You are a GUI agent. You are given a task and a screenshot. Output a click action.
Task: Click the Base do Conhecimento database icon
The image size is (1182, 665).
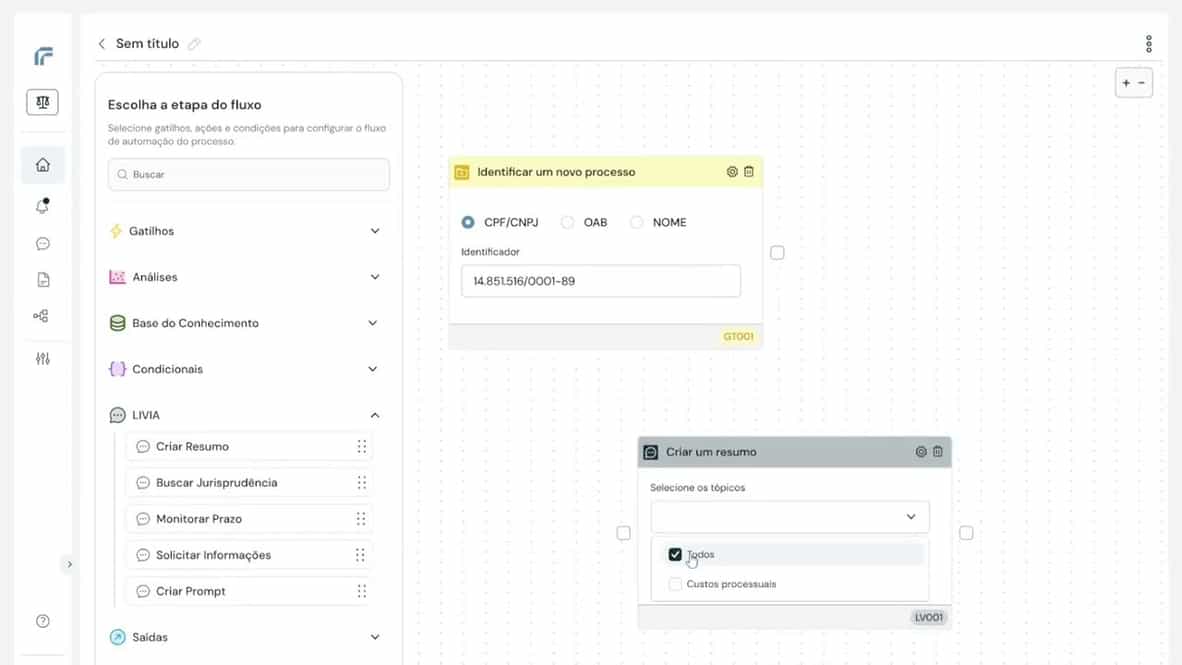coord(118,323)
